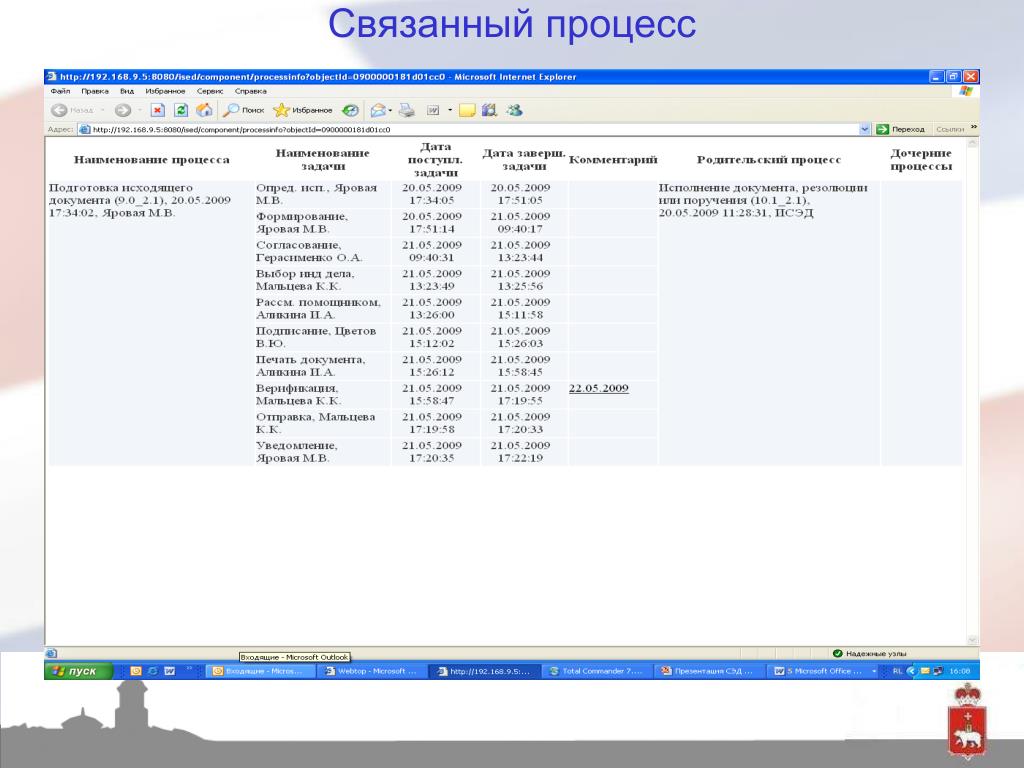Click task cell 'Подписание, Цветов В.Ю.'
Screen dimensions: 1024x768
click(323, 337)
